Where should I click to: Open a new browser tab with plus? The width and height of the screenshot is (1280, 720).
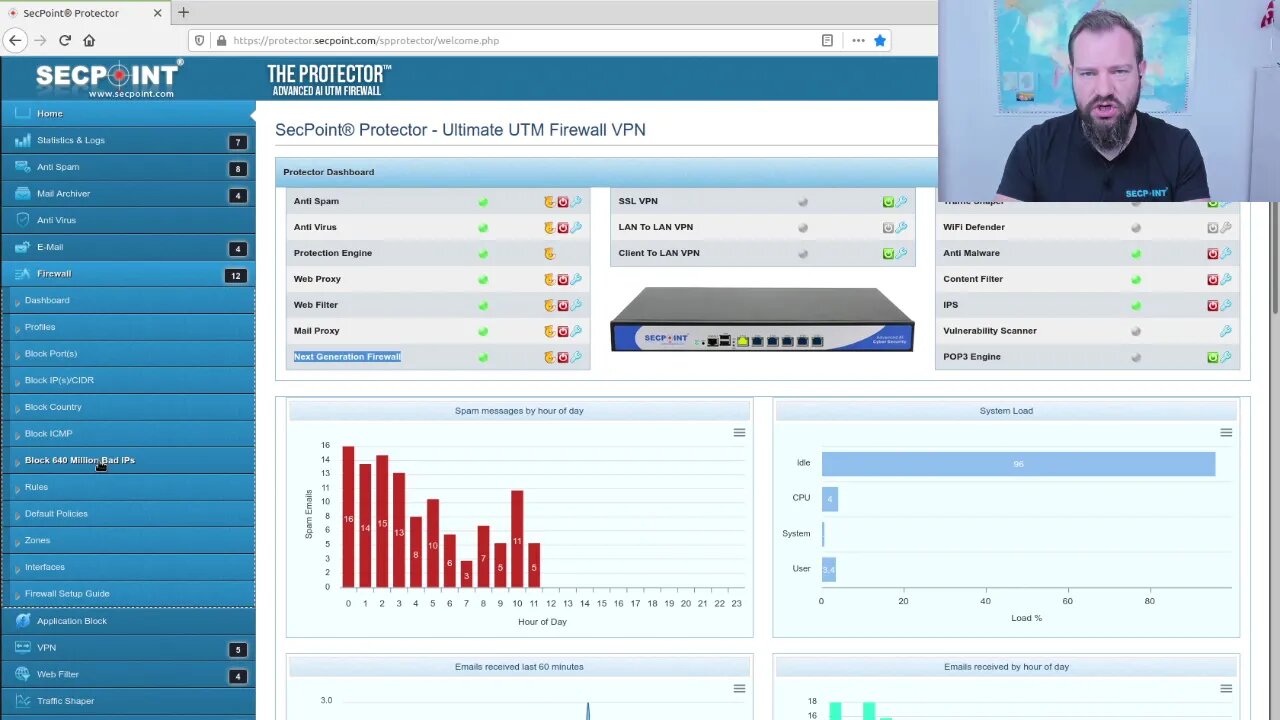coord(183,13)
